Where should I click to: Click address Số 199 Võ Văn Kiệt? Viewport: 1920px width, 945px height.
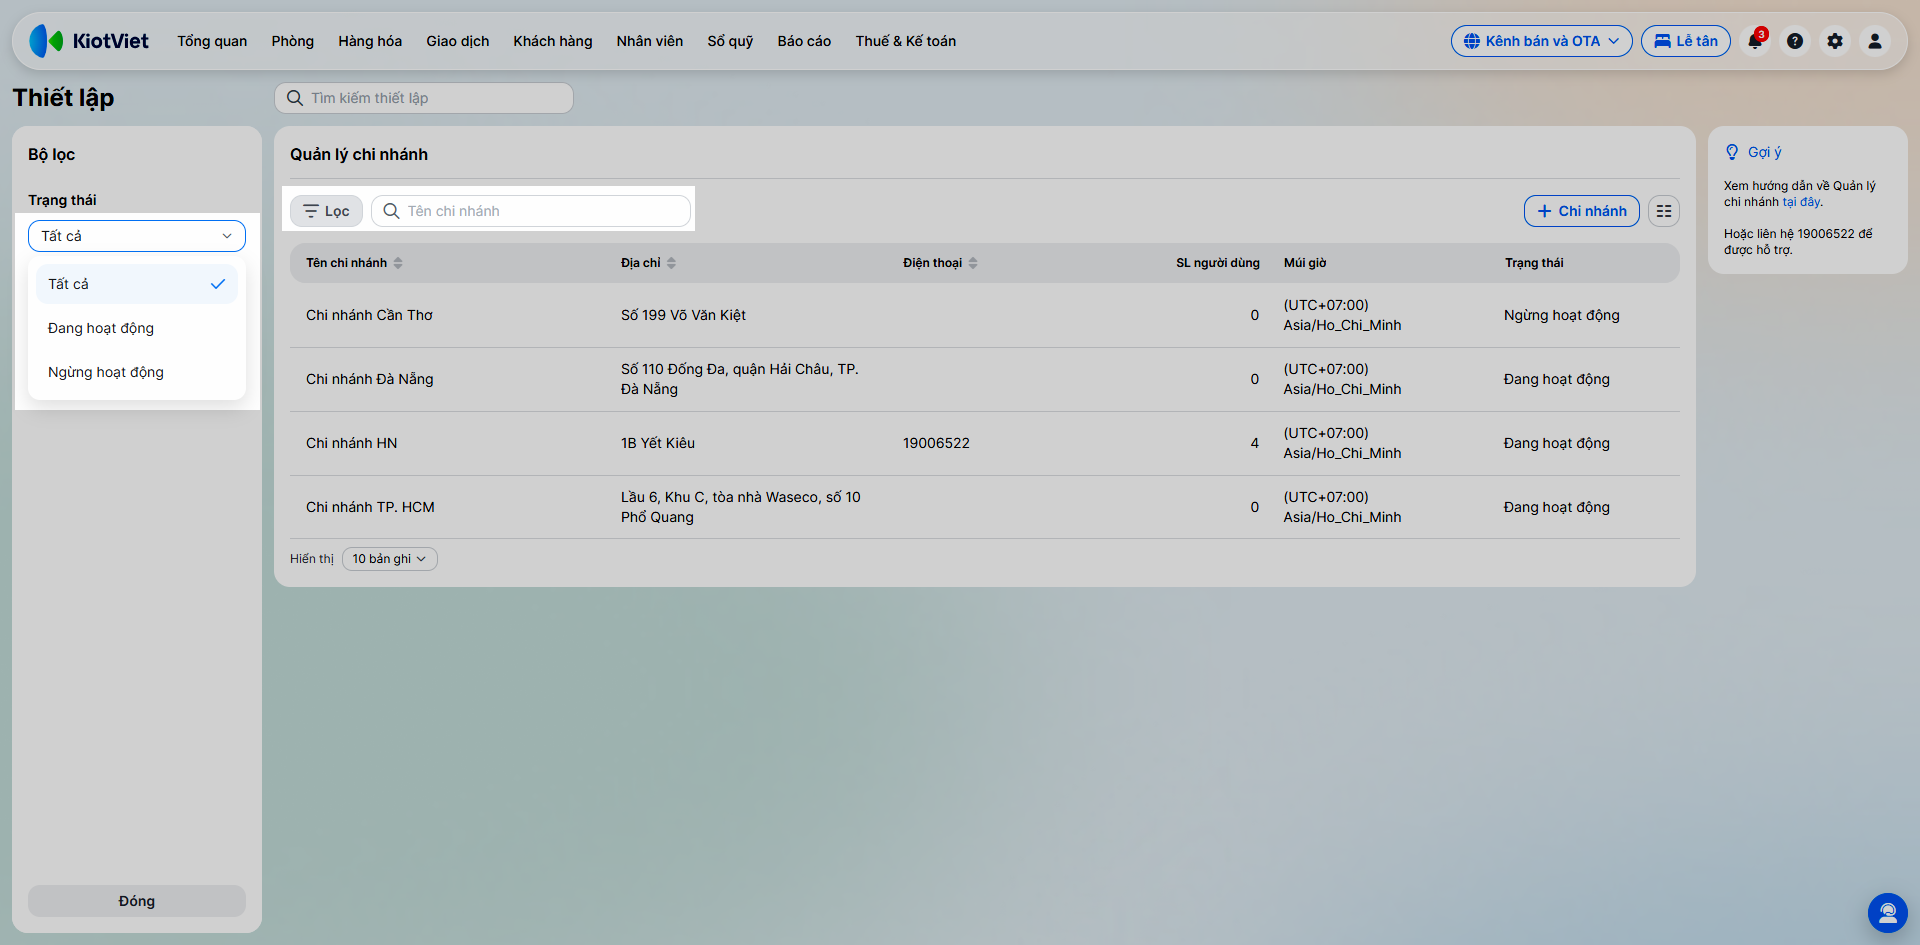pyautogui.click(x=683, y=315)
